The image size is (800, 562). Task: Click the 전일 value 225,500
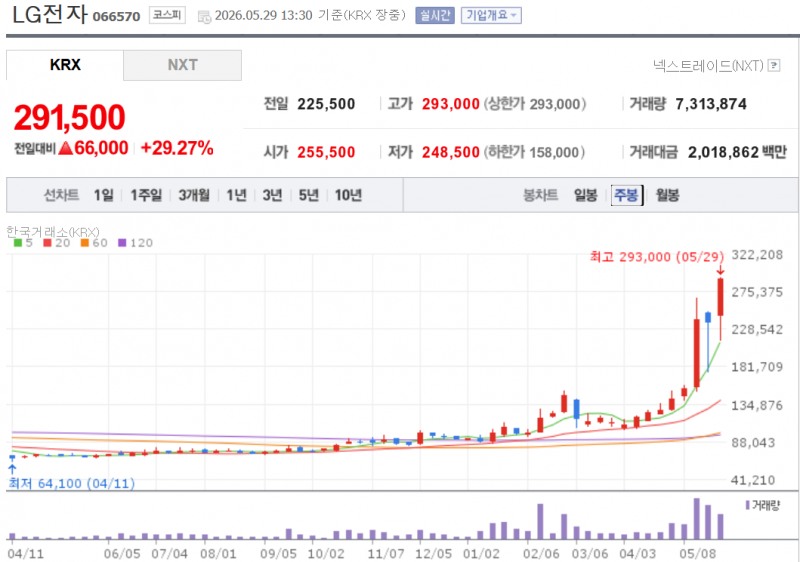326,104
